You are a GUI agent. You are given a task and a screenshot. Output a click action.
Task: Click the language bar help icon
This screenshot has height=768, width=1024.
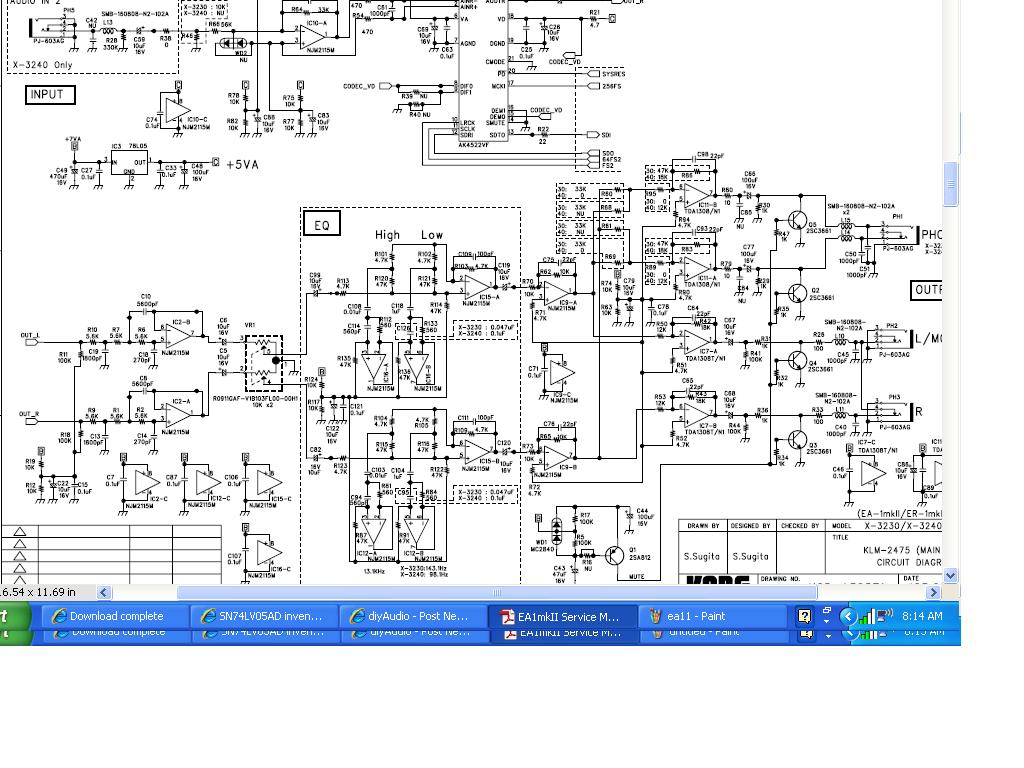[805, 616]
